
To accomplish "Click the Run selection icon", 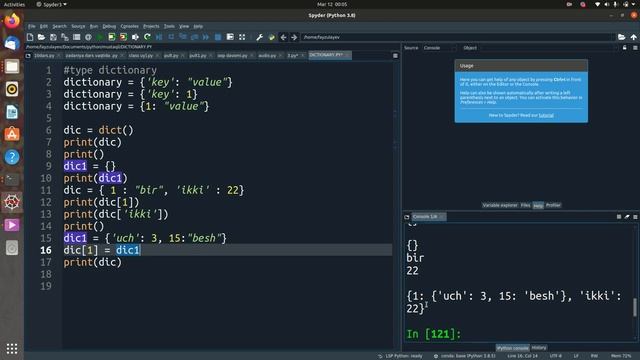I will coord(135,37).
